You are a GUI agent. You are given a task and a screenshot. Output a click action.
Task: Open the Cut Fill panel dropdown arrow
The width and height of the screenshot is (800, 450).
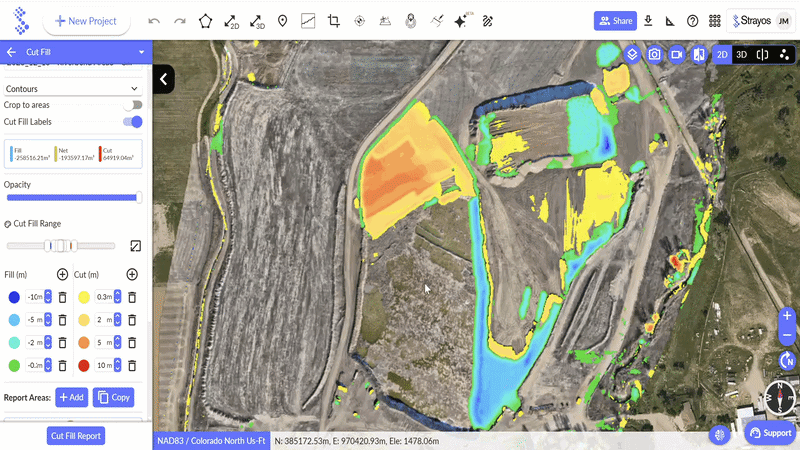(141, 52)
